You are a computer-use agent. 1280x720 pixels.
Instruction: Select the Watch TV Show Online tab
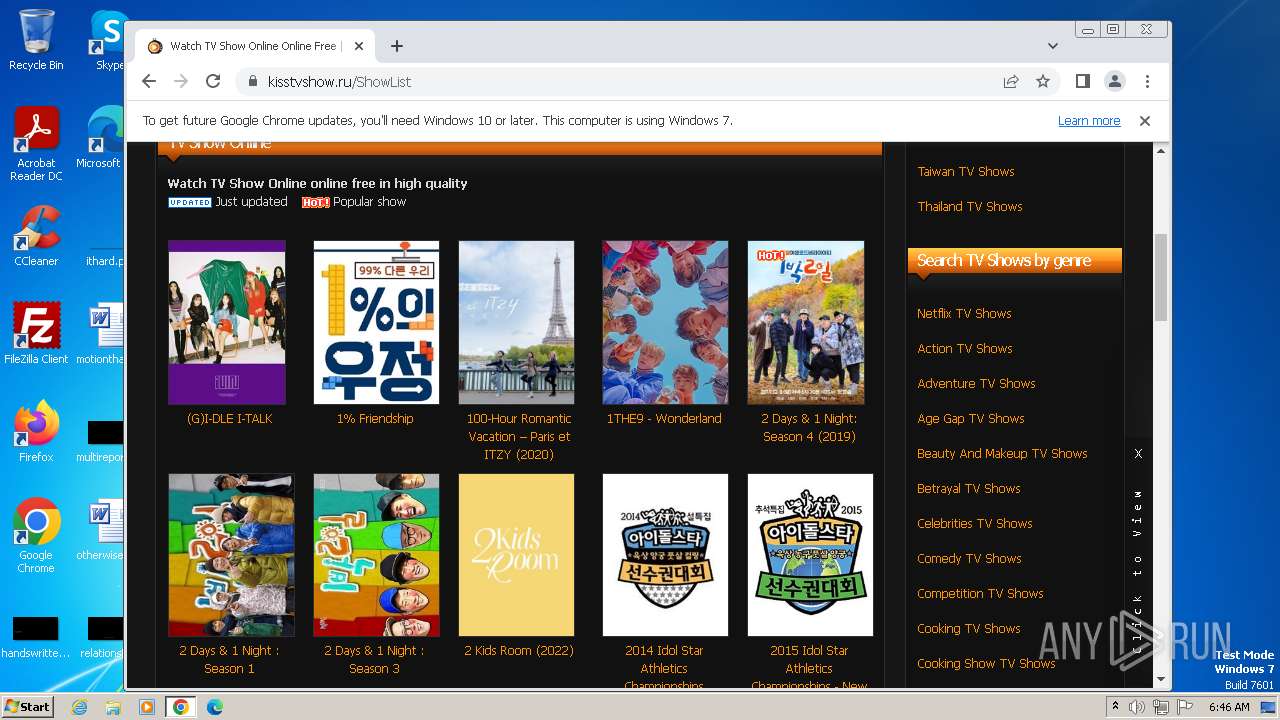[x=255, y=46]
